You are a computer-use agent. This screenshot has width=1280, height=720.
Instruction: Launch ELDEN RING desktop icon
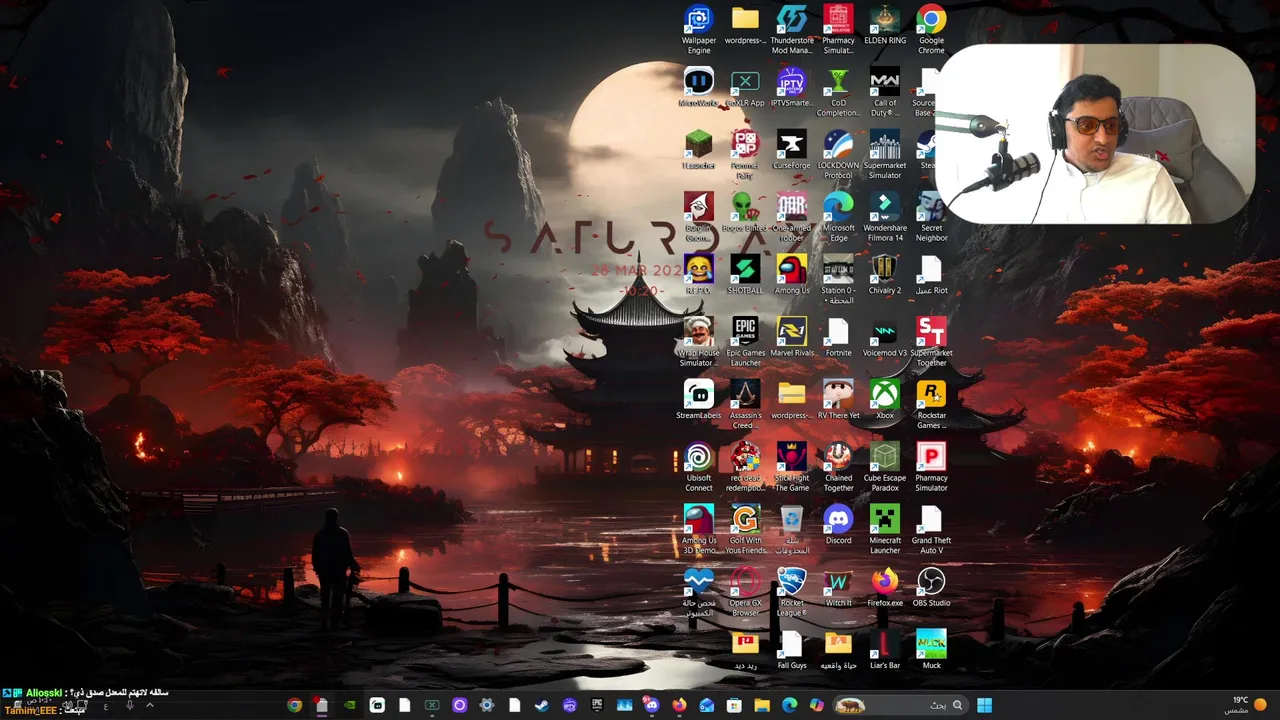click(884, 26)
